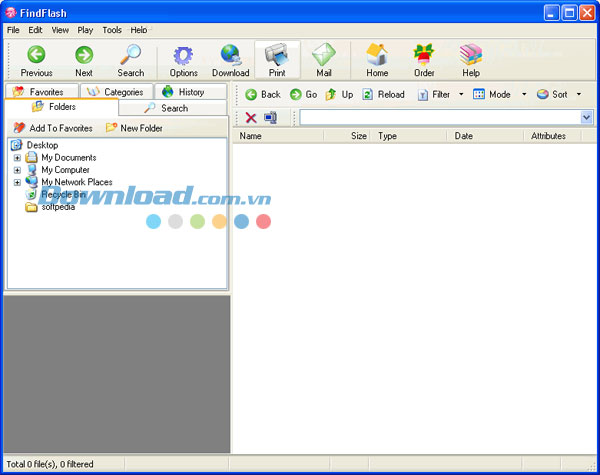This screenshot has height=475, width=600.
Task: Open the Mail envelope icon
Action: click(x=324, y=55)
